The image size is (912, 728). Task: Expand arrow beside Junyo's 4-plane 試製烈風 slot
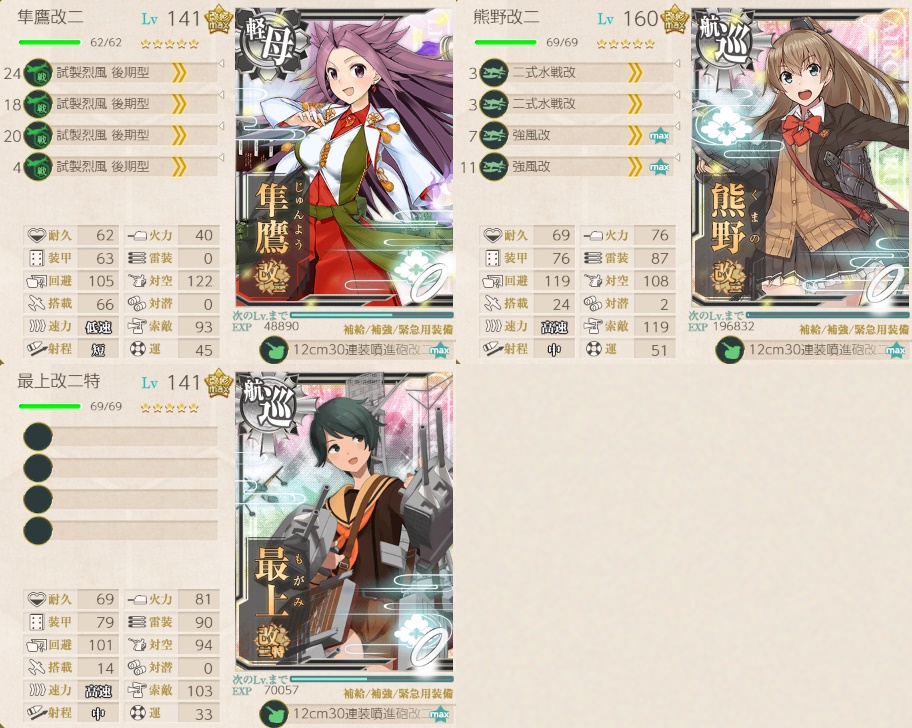pos(221,157)
